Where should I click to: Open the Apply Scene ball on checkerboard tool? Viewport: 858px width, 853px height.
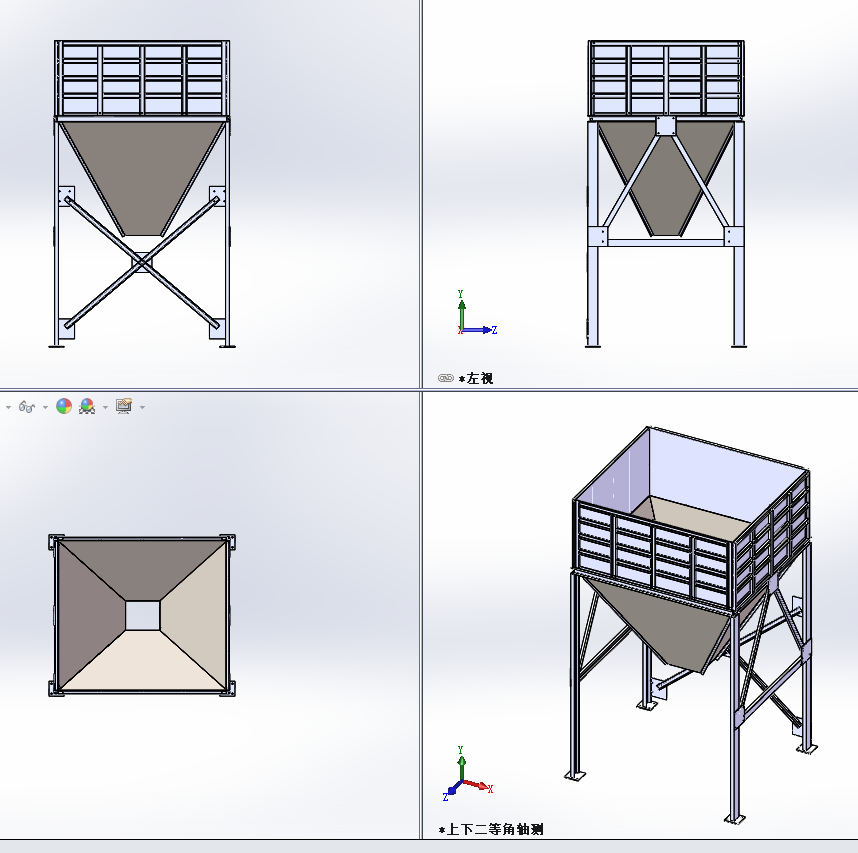point(87,407)
